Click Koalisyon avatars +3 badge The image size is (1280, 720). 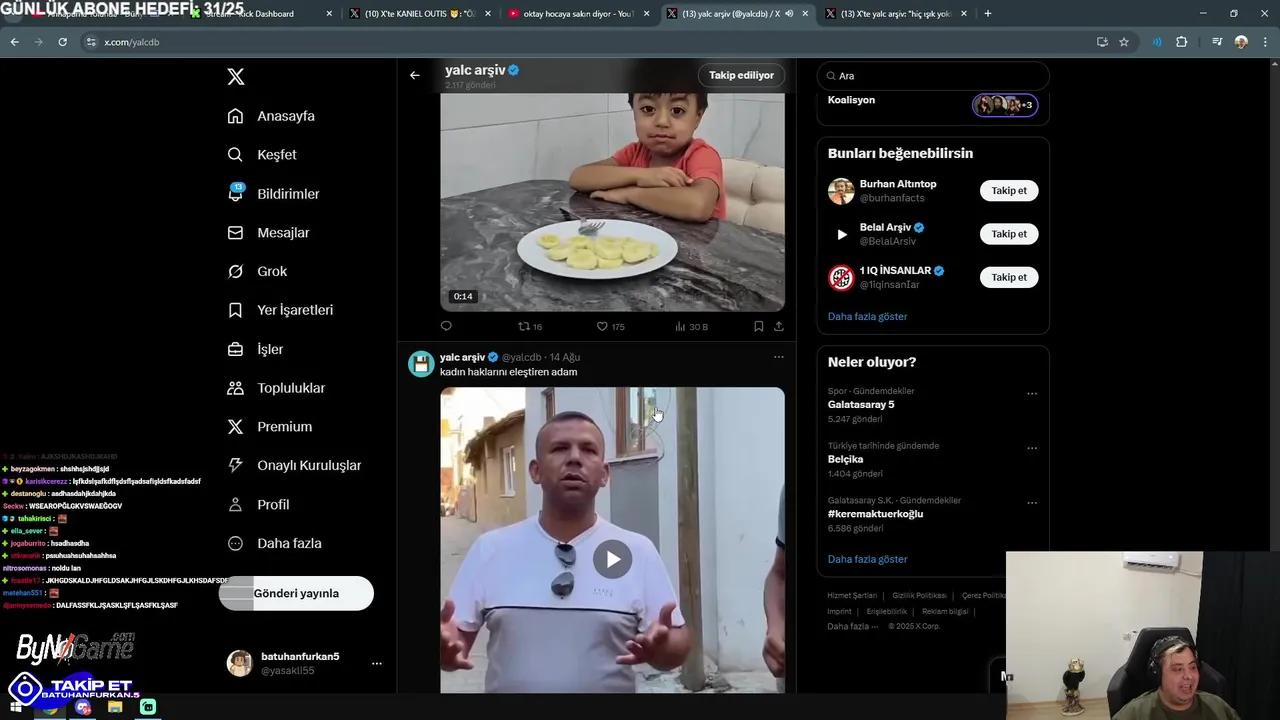tap(1005, 105)
